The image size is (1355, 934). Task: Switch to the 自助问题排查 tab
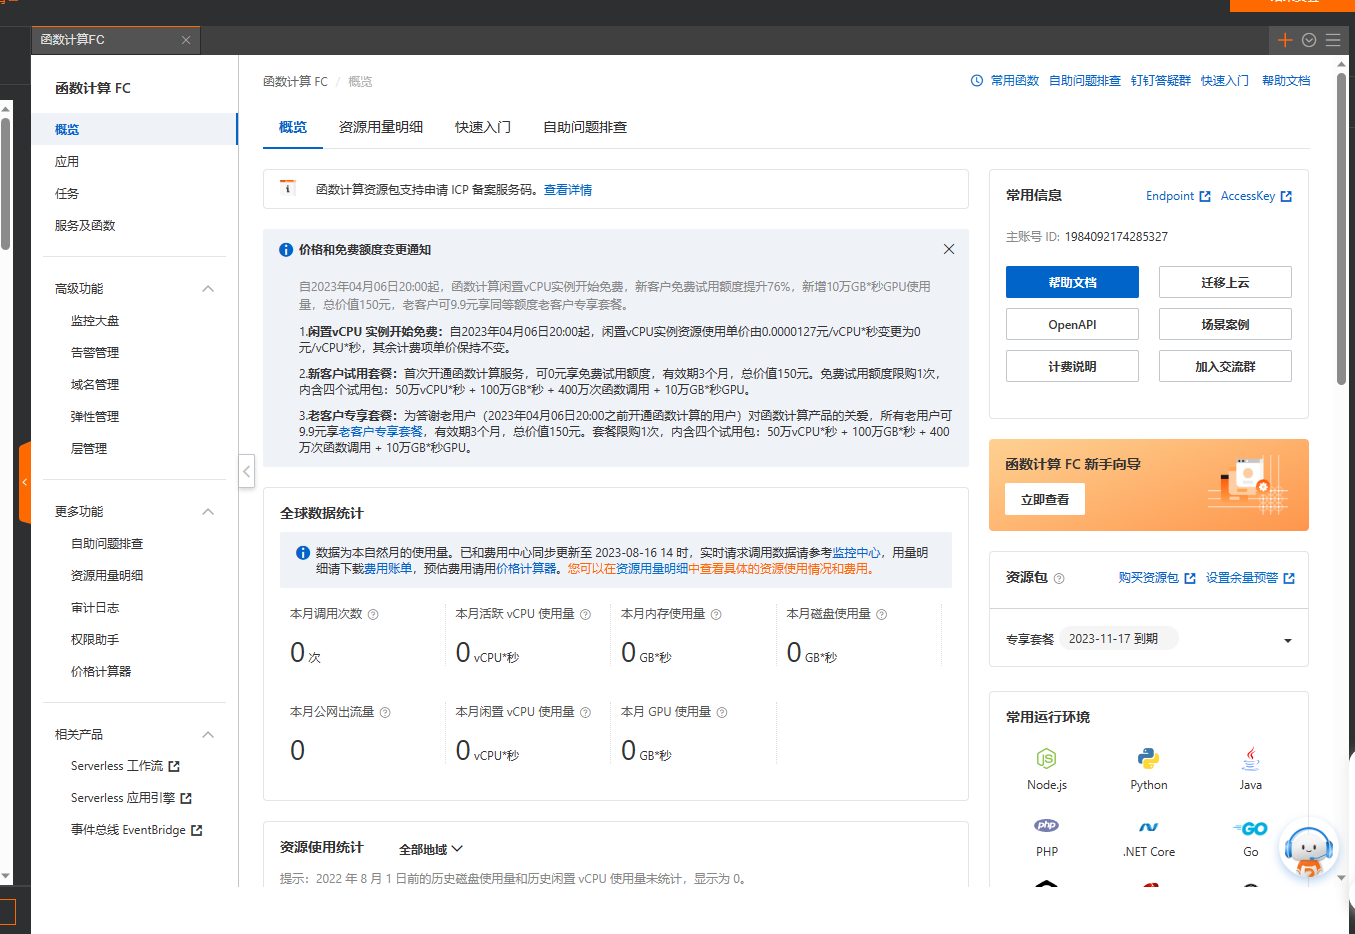[x=585, y=127]
